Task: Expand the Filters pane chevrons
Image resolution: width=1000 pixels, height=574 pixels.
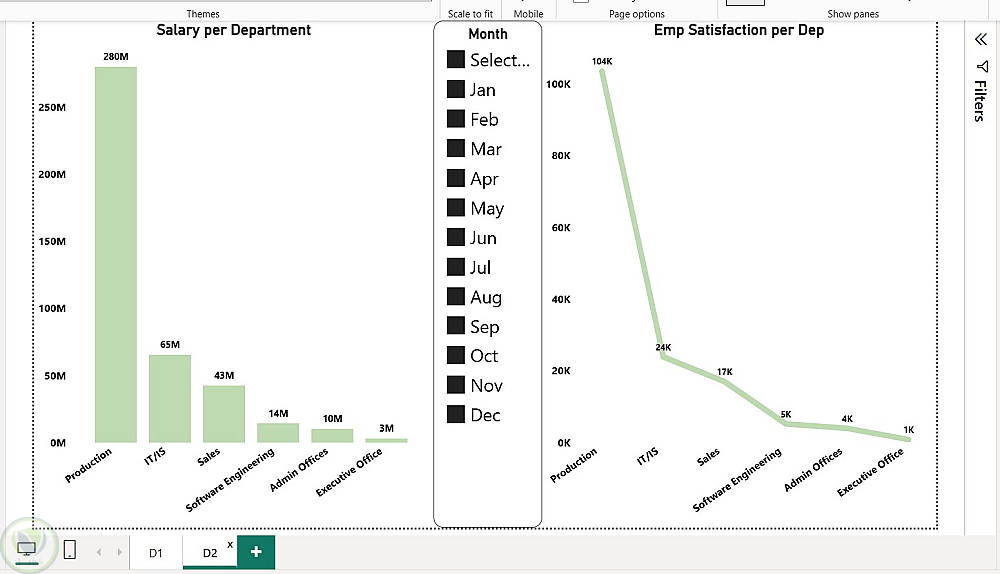Action: [981, 40]
